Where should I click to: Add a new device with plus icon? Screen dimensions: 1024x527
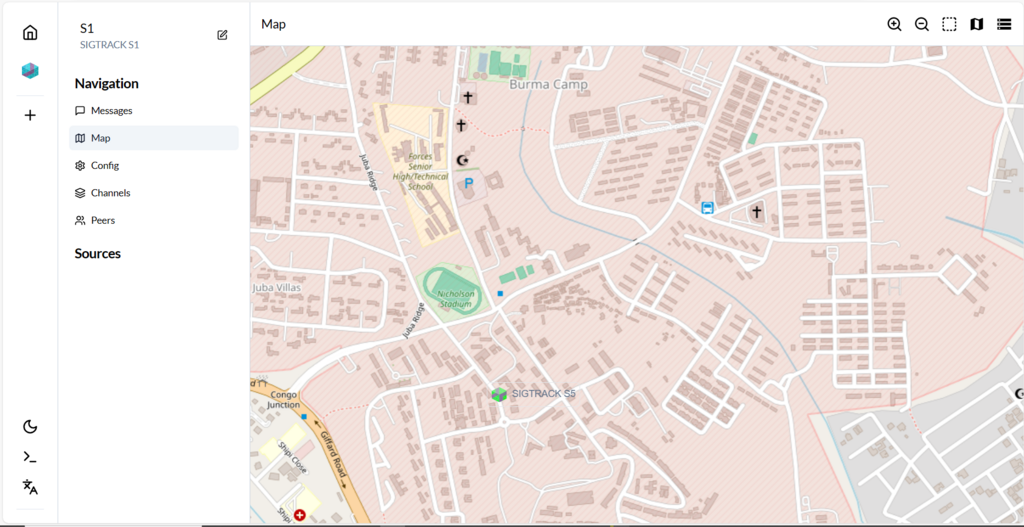pos(30,115)
